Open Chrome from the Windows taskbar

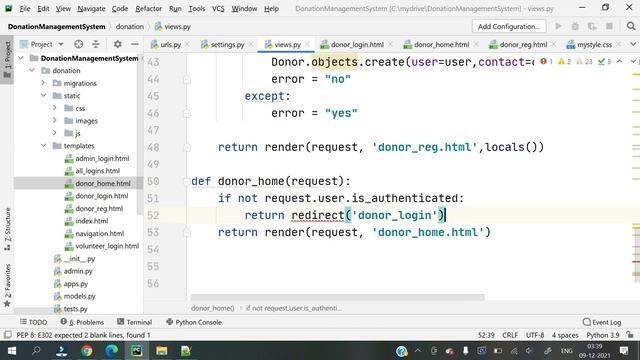[x=87, y=351]
